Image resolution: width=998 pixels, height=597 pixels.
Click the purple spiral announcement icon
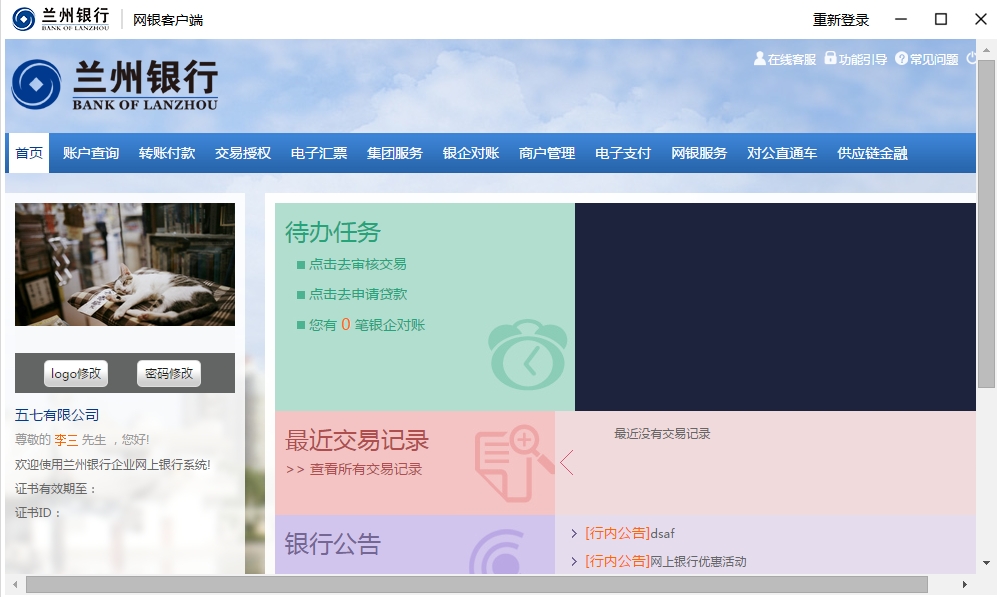(496, 551)
